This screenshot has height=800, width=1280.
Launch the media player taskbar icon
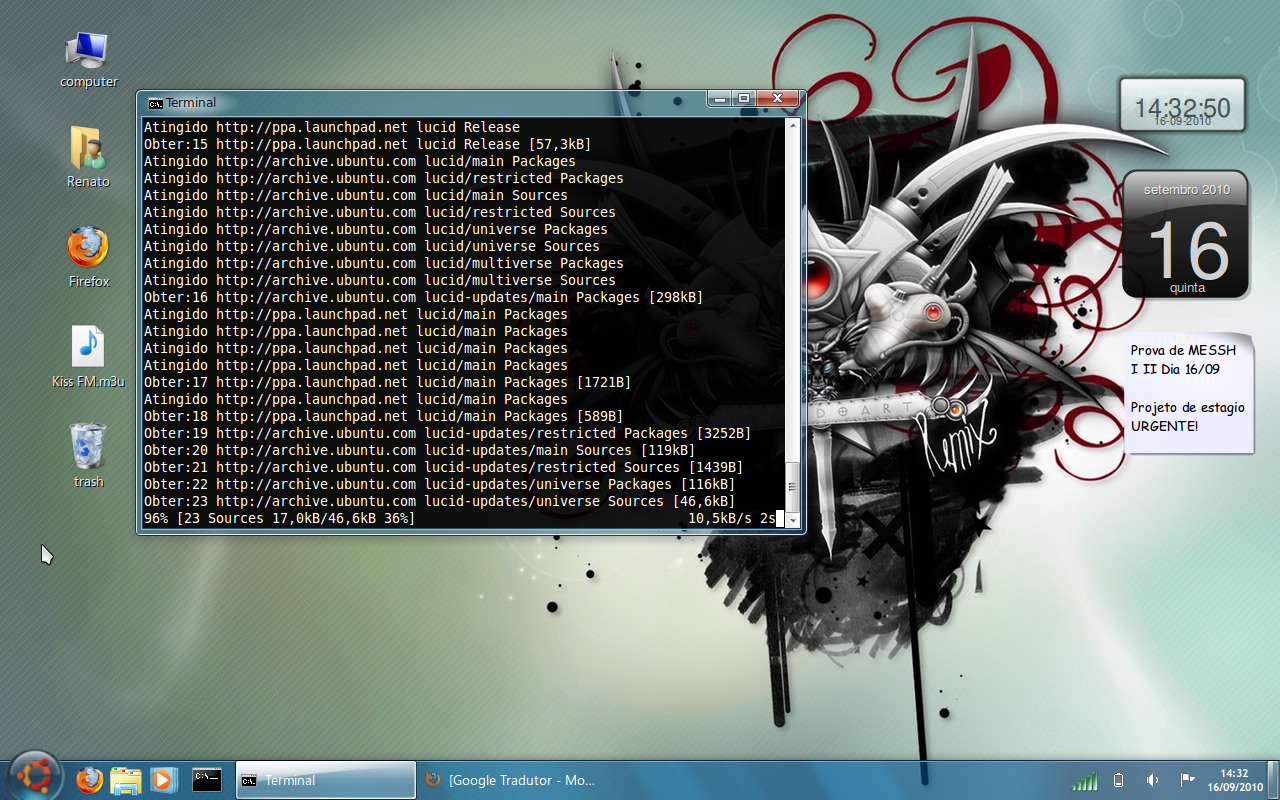pyautogui.click(x=164, y=780)
